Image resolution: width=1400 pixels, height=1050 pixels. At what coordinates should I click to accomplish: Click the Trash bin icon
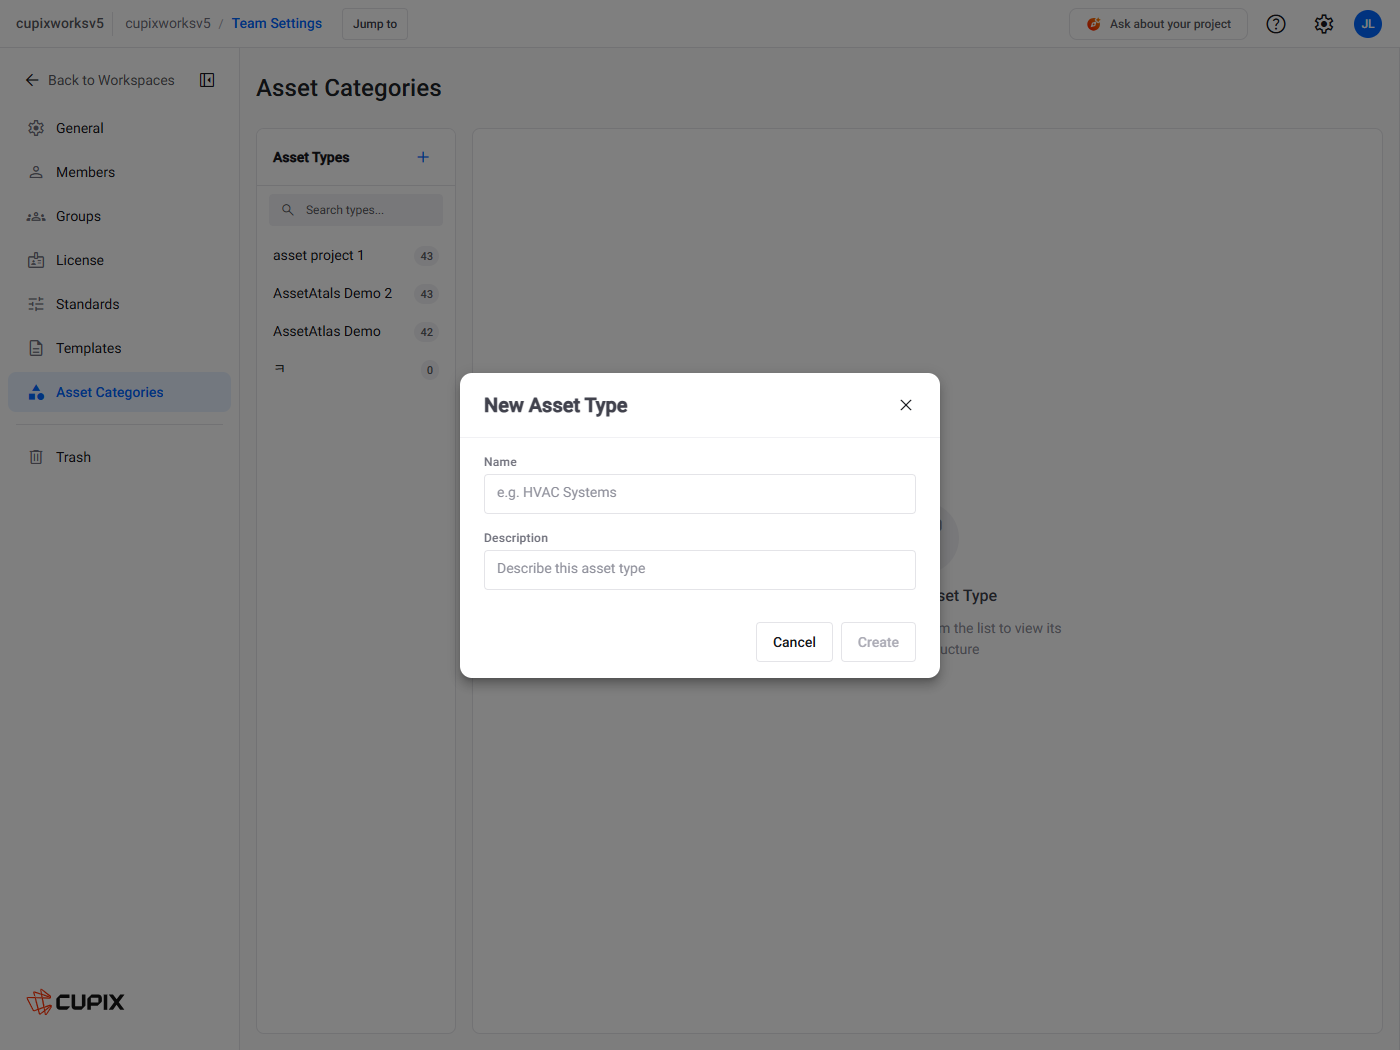click(x=36, y=457)
